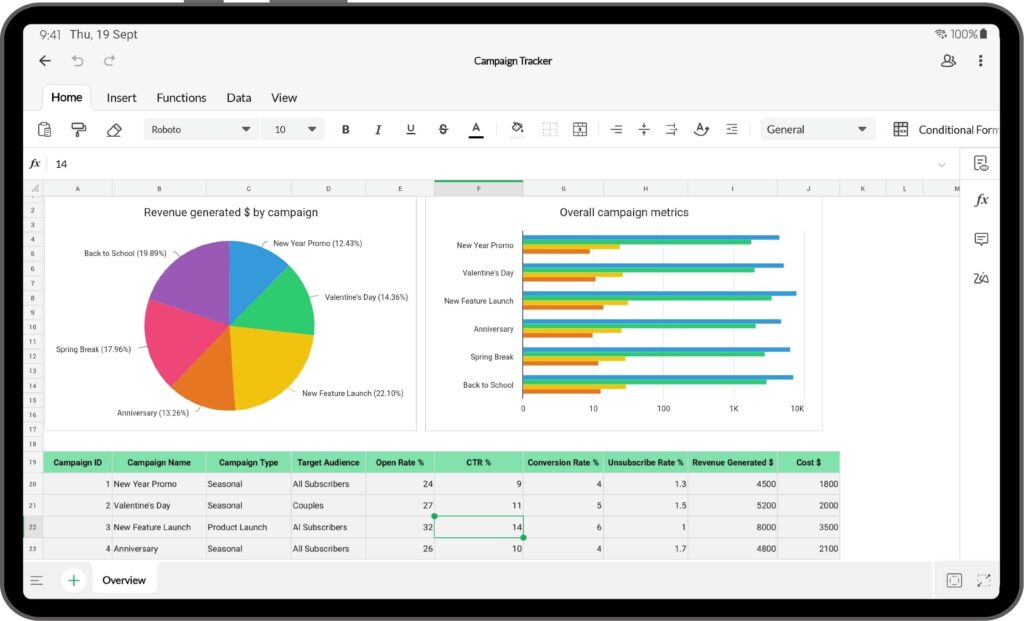Click the Campaign Name header cell
The image size is (1024, 621).
[159, 462]
